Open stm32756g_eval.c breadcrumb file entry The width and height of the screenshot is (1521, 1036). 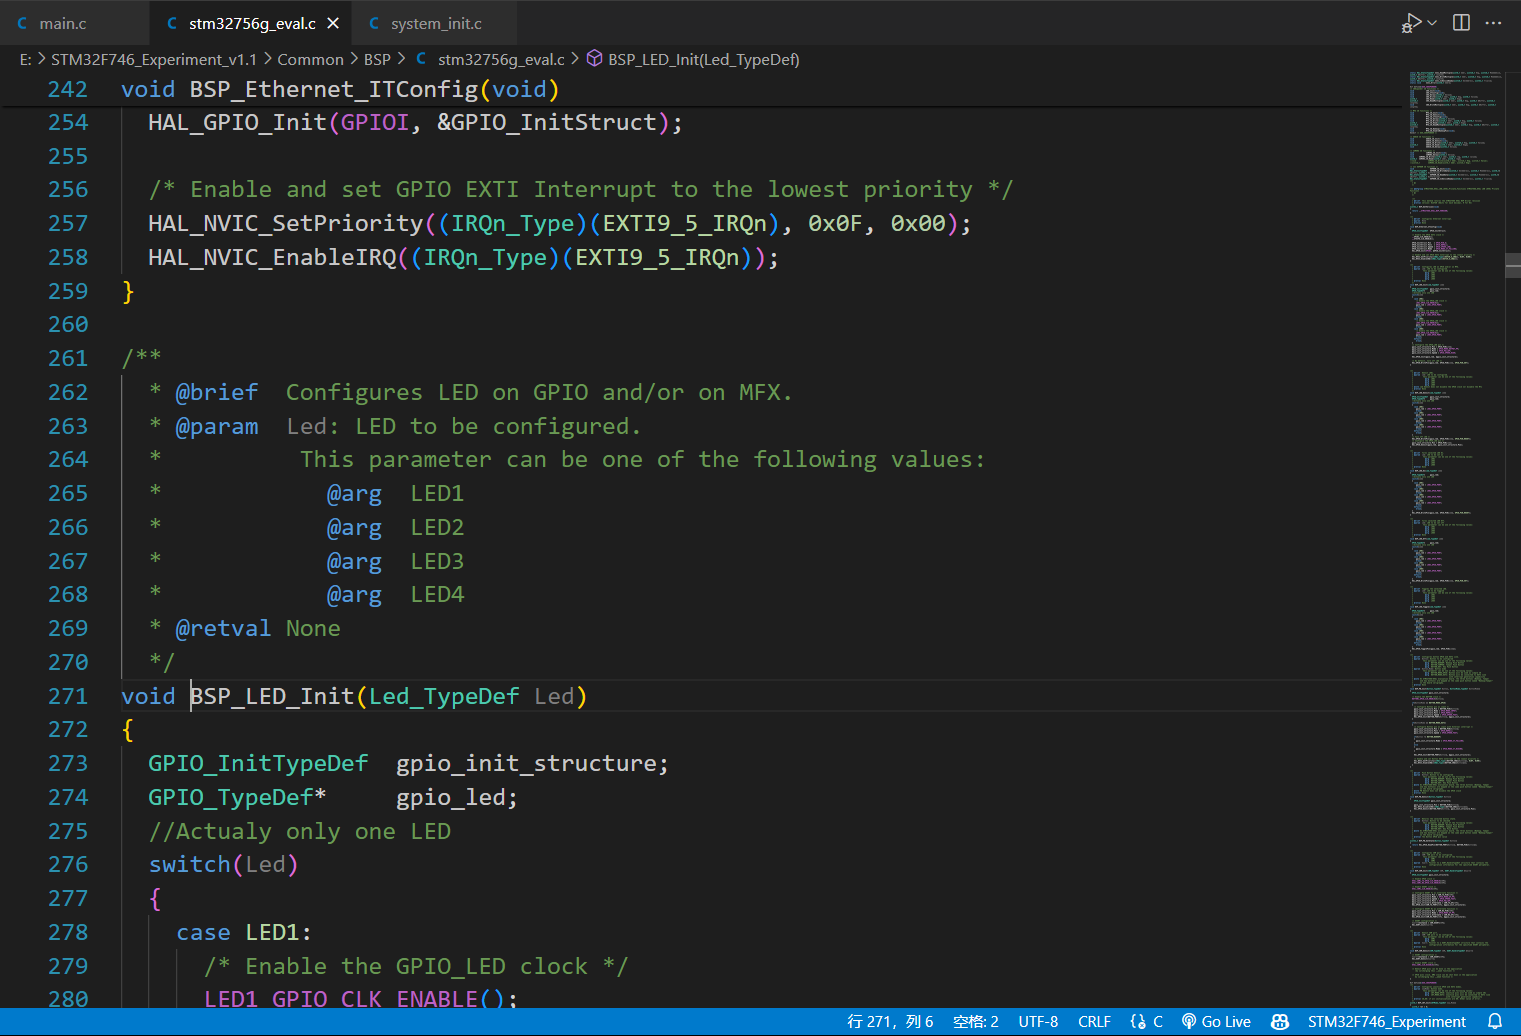[501, 60]
